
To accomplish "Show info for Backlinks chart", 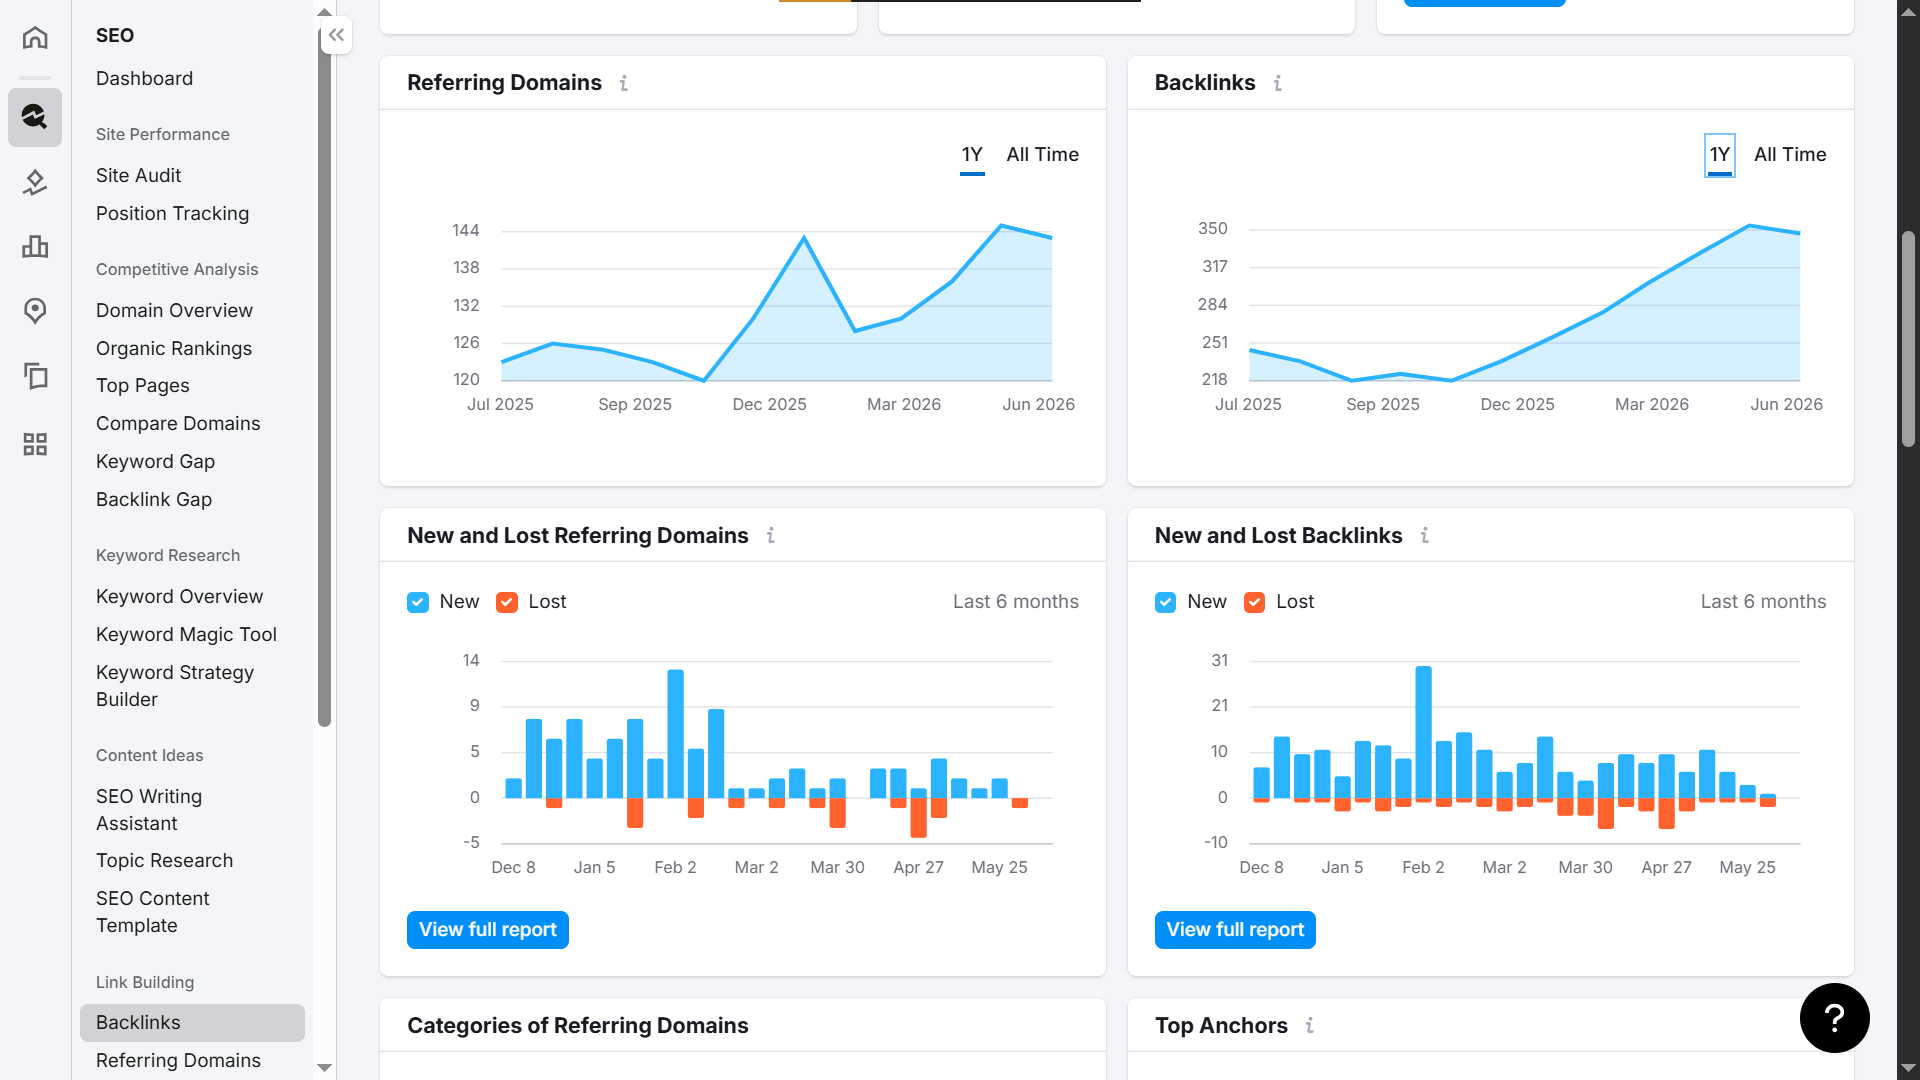I will coord(1278,83).
